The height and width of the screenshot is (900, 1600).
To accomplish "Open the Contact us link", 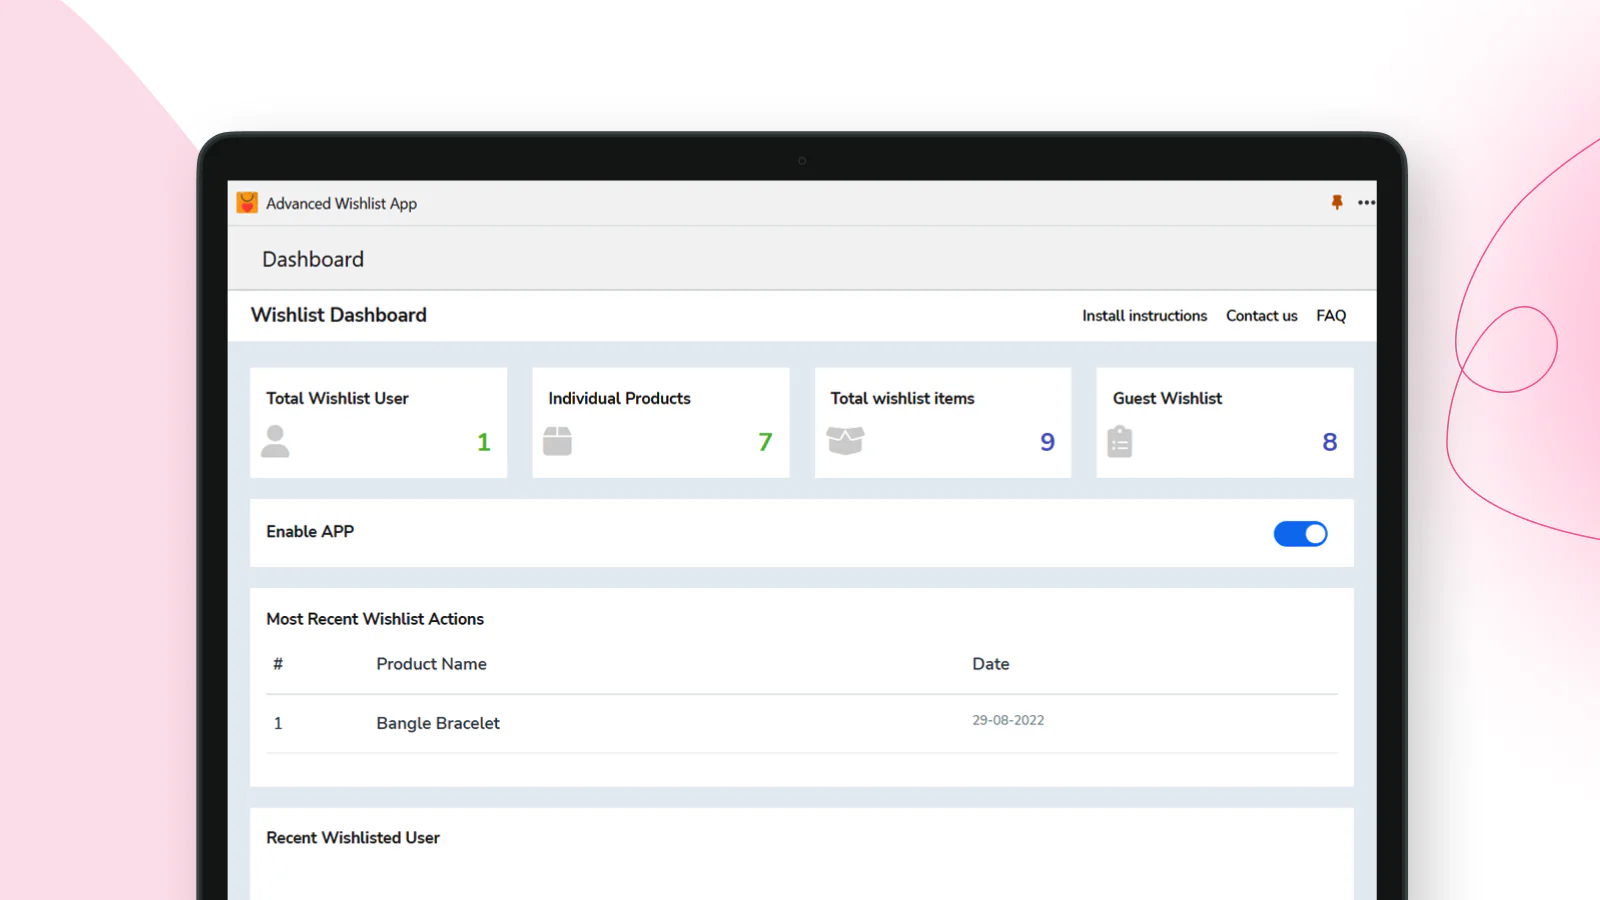I will point(1261,316).
